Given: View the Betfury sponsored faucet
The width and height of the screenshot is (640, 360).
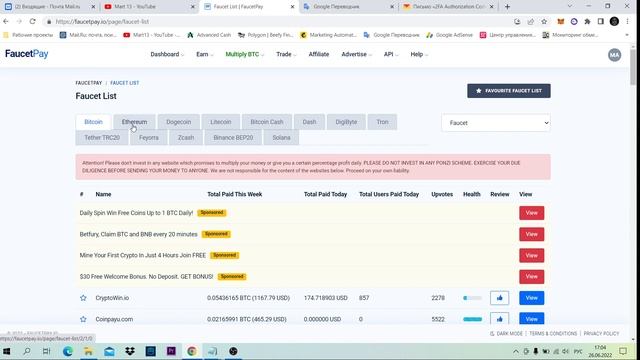Looking at the screenshot, I should coord(531,234).
